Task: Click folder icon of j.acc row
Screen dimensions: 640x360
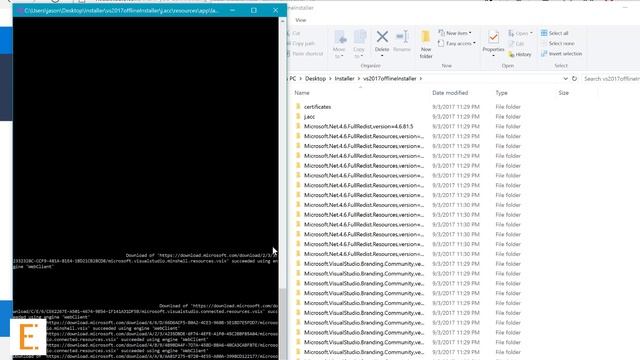Action: [x=298, y=116]
